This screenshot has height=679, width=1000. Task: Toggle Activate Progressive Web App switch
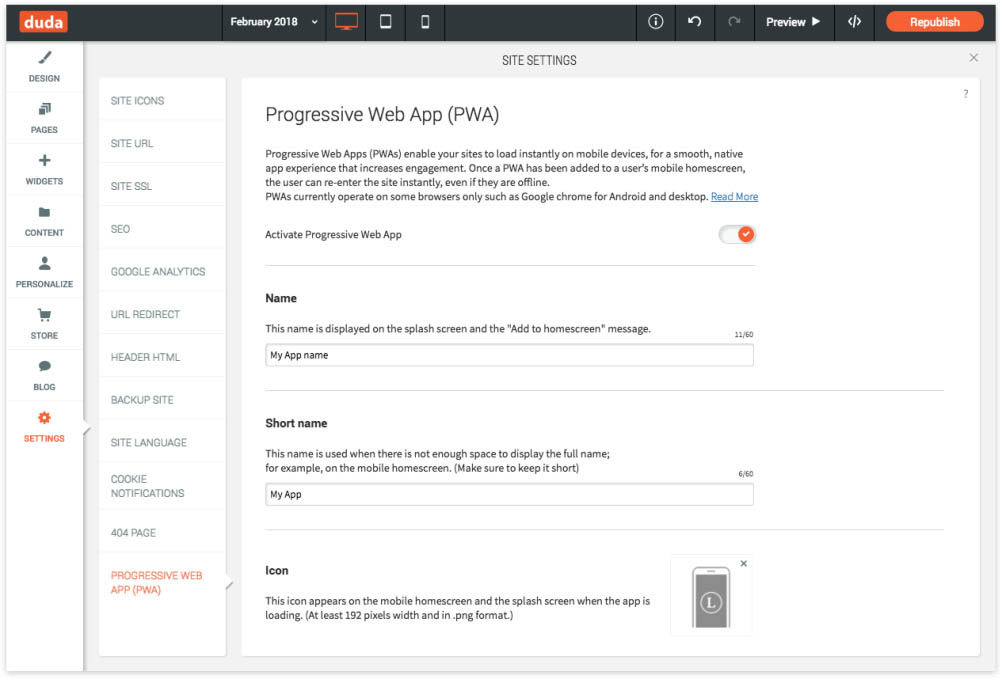737,235
